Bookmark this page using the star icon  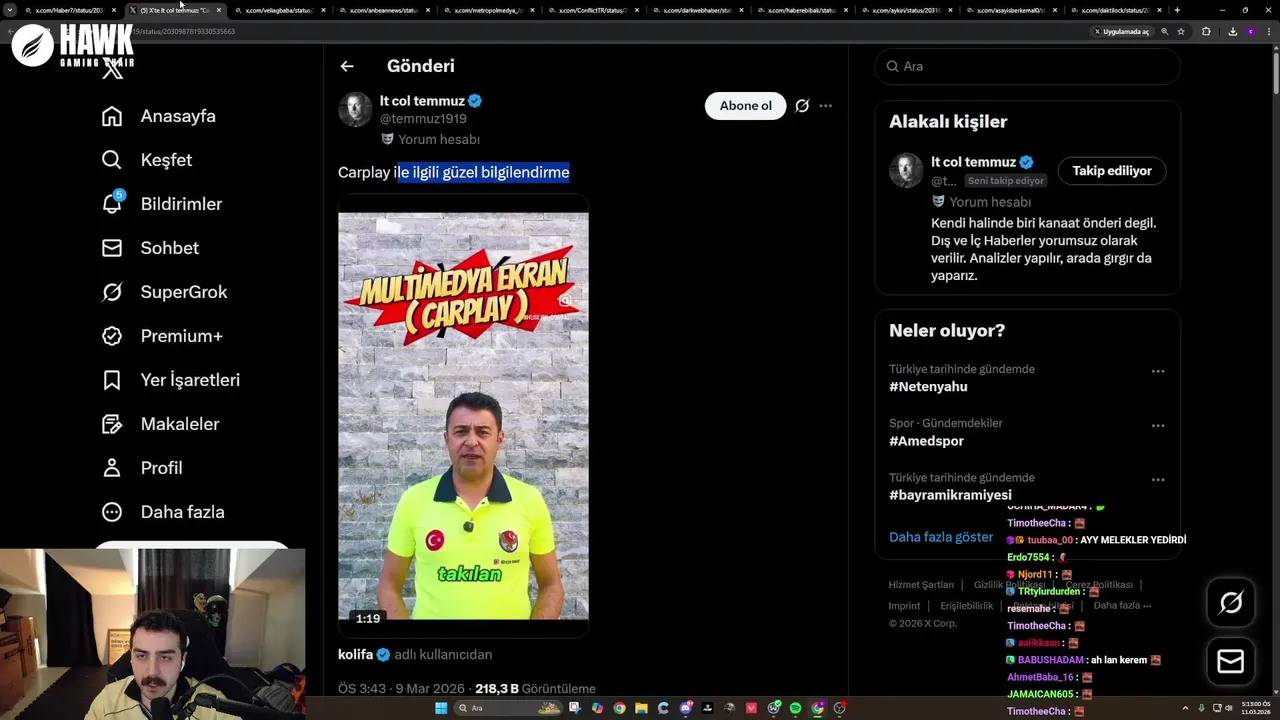pos(1181,31)
